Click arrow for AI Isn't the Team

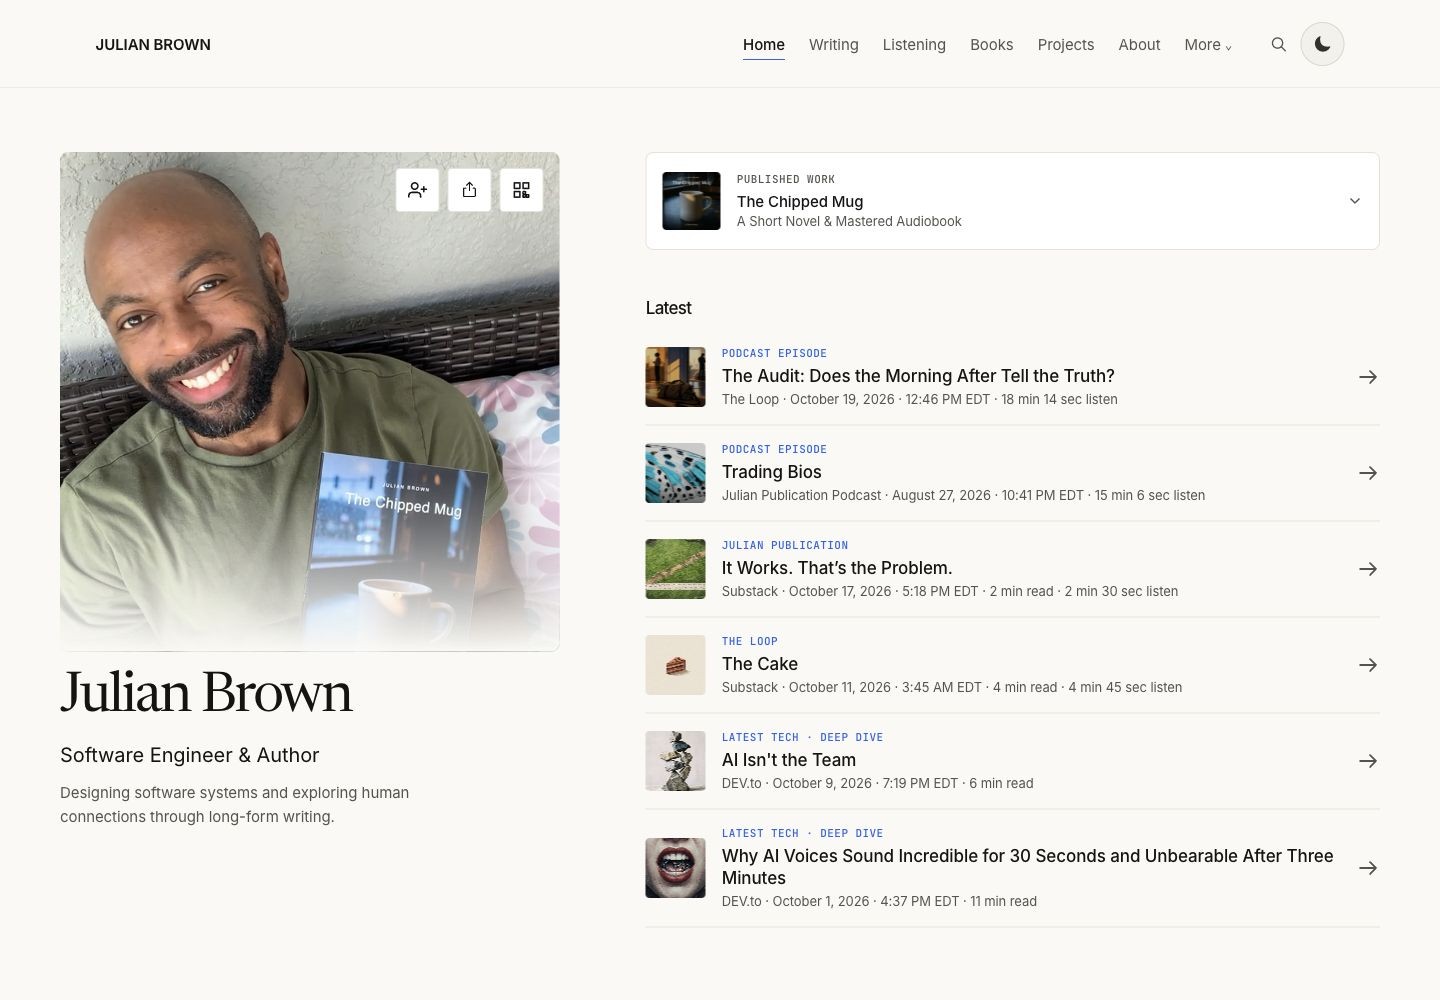click(x=1368, y=761)
